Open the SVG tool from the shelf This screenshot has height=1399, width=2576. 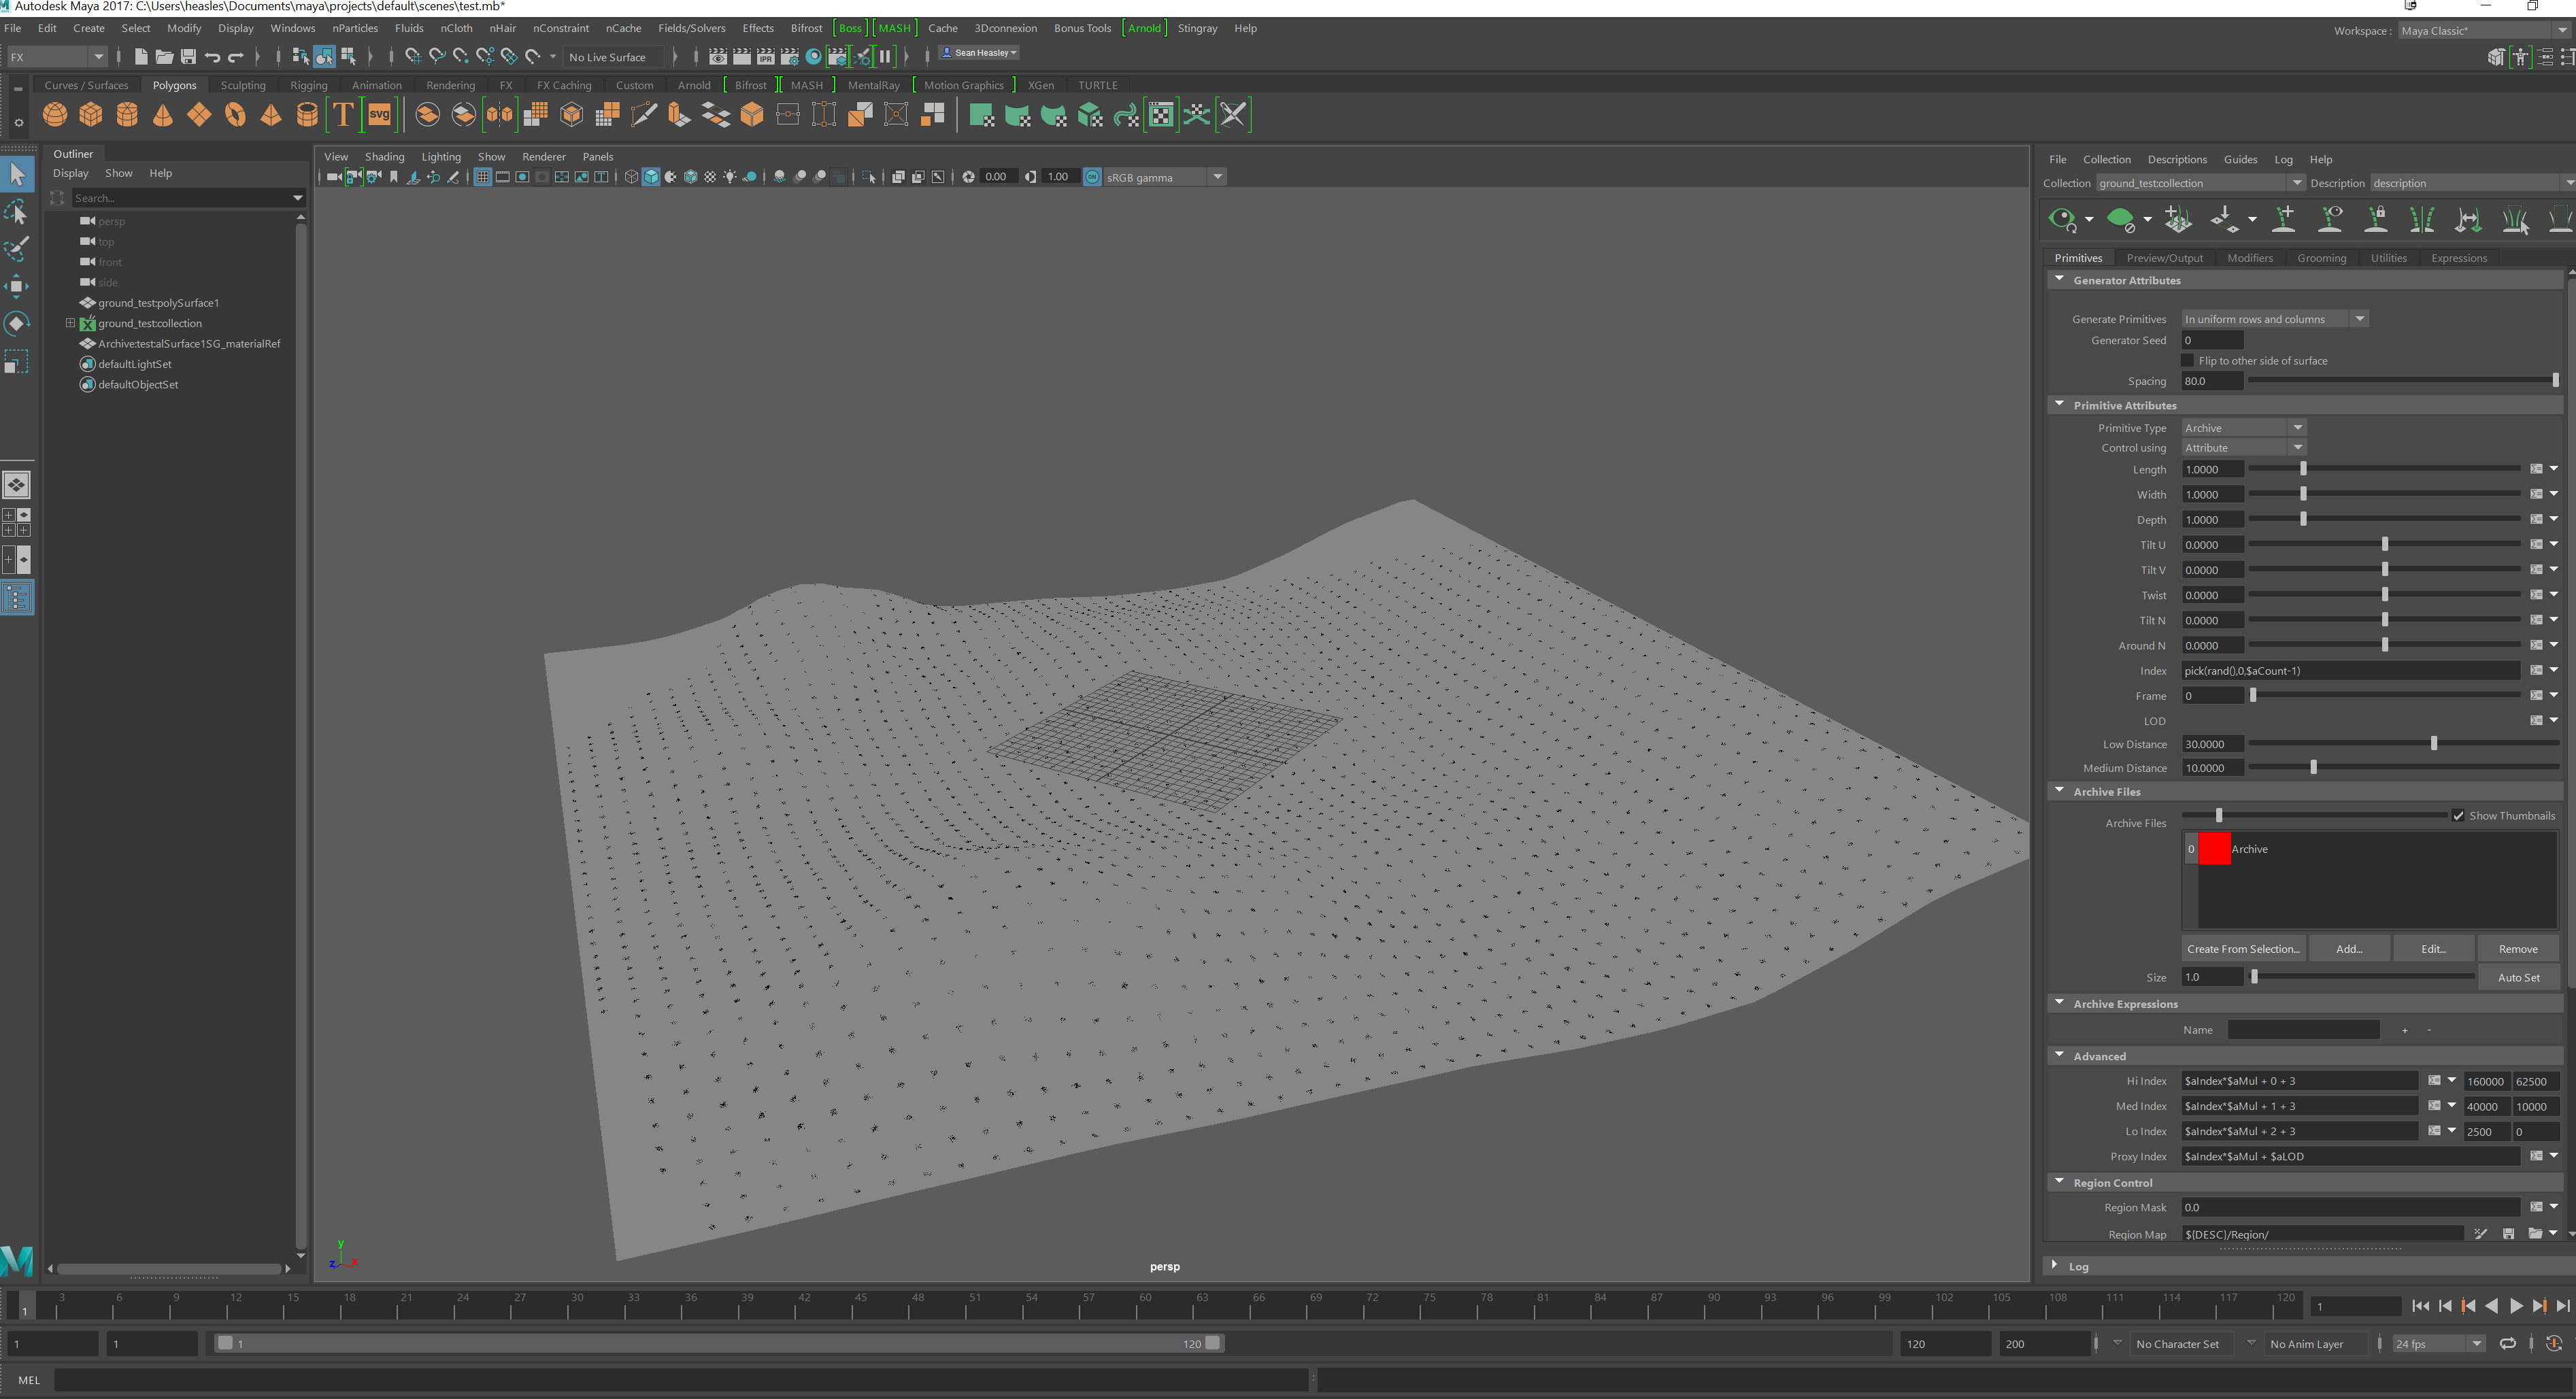point(379,114)
